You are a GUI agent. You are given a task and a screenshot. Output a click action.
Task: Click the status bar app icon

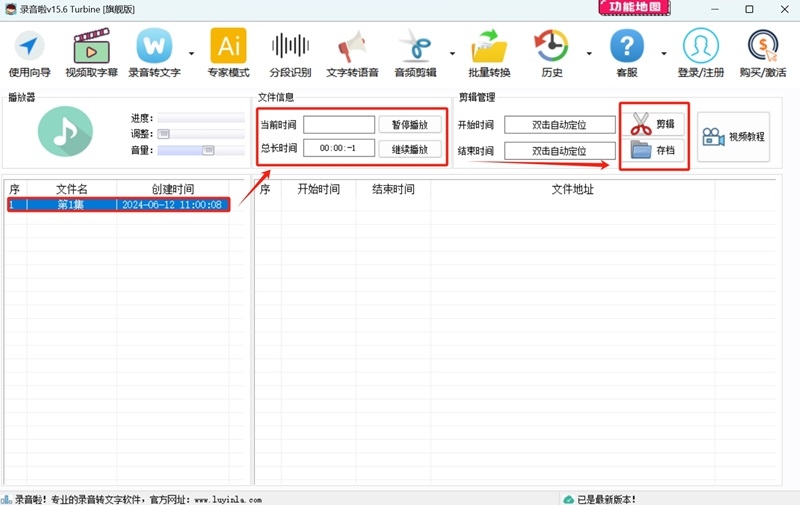point(7,499)
